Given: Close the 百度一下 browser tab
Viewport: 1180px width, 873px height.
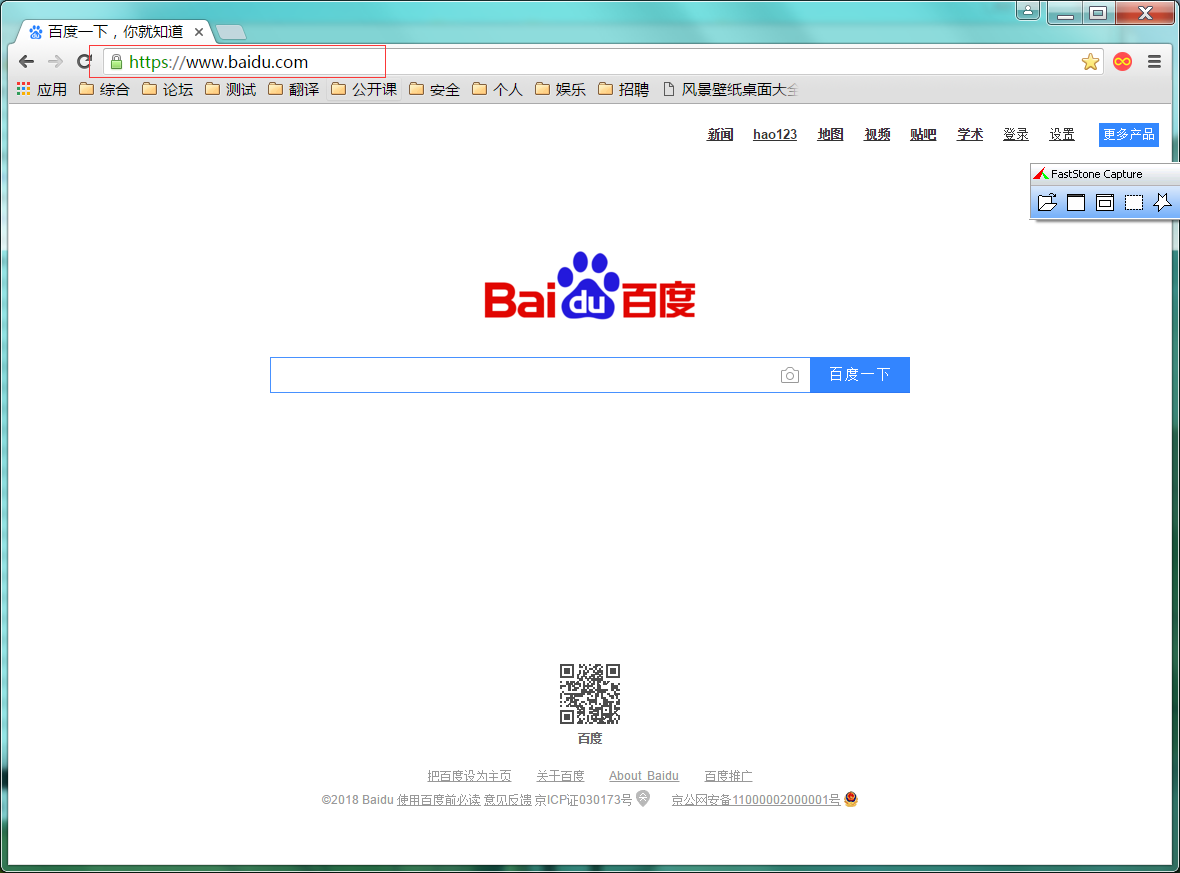Looking at the screenshot, I should 199,32.
